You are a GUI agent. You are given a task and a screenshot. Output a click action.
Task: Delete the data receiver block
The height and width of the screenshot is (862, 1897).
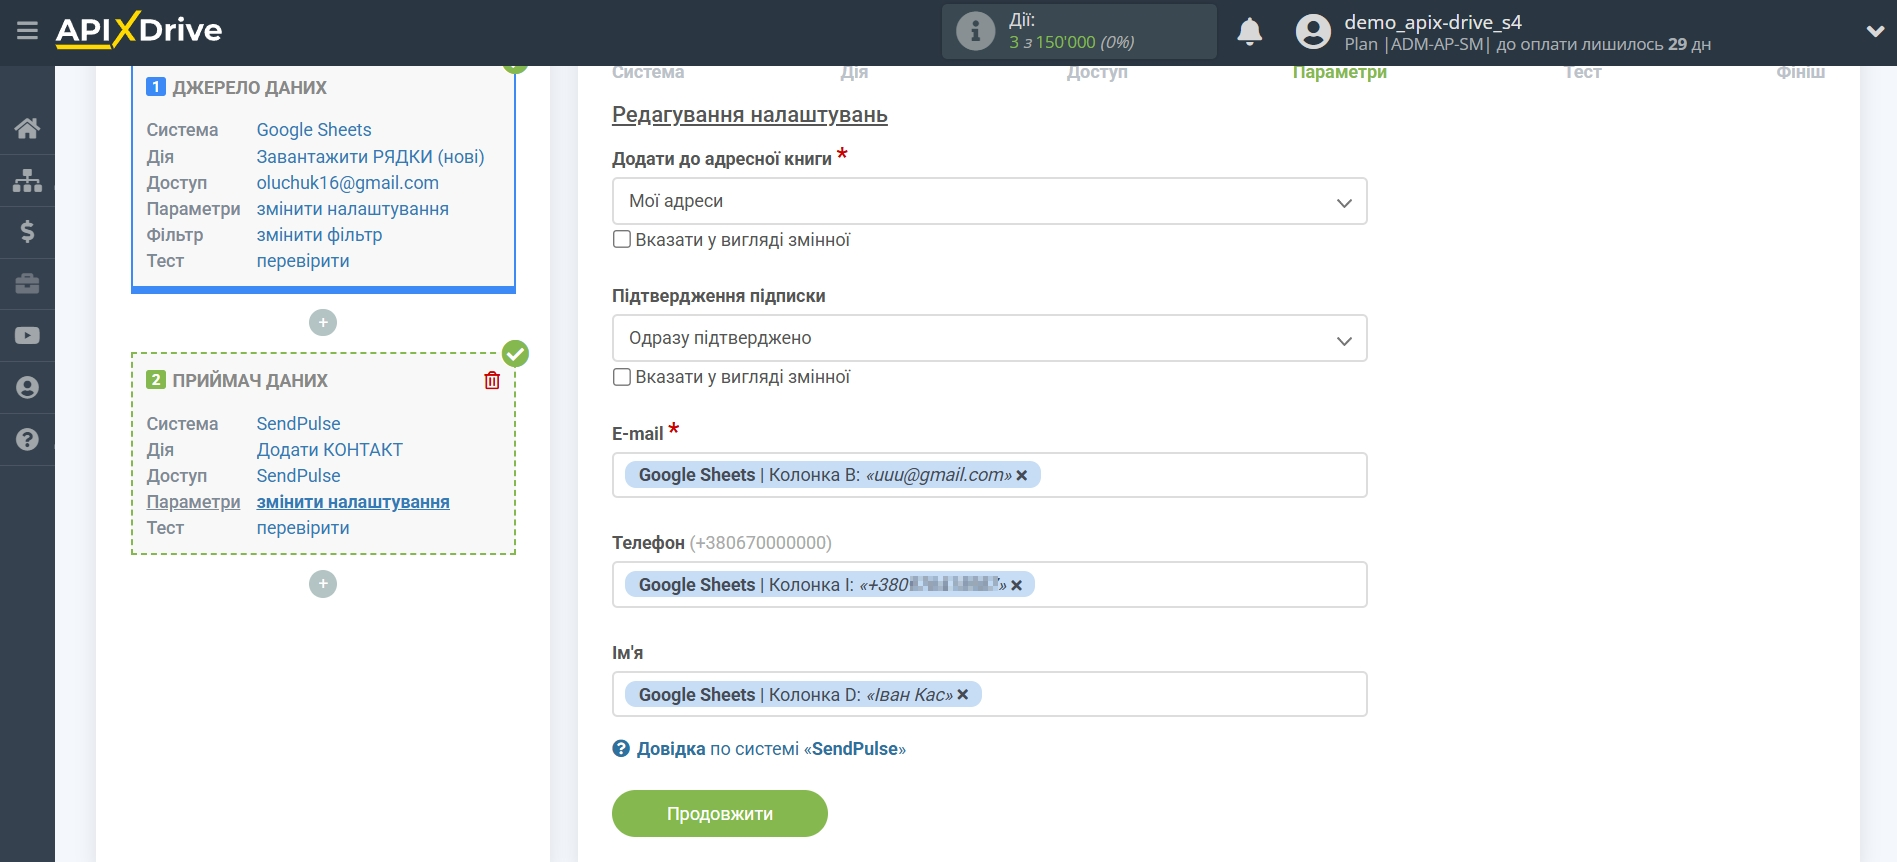tap(492, 380)
